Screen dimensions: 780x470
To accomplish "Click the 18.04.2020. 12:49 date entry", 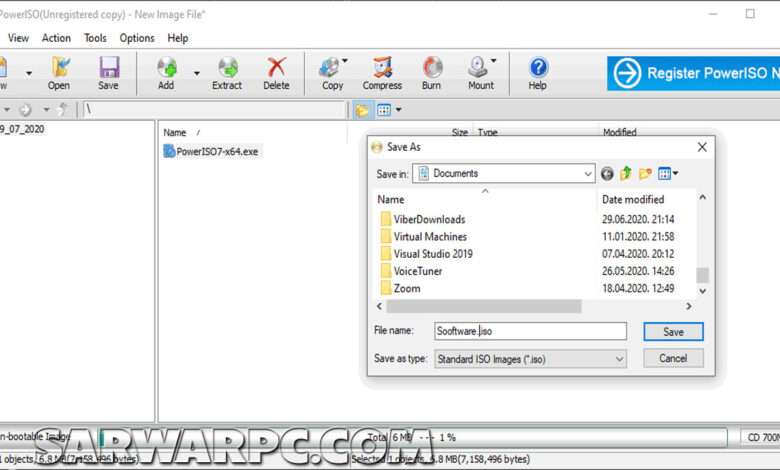I will pyautogui.click(x=638, y=288).
